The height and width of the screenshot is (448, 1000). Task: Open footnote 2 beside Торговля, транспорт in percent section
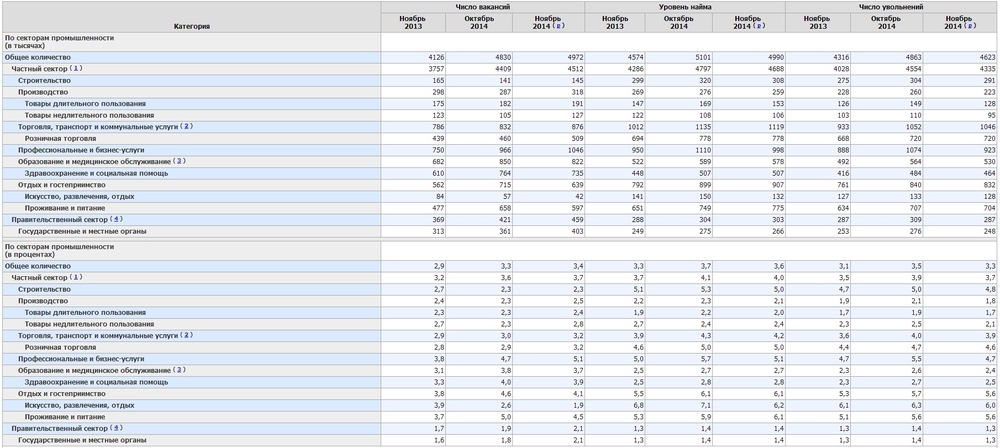[x=186, y=335]
